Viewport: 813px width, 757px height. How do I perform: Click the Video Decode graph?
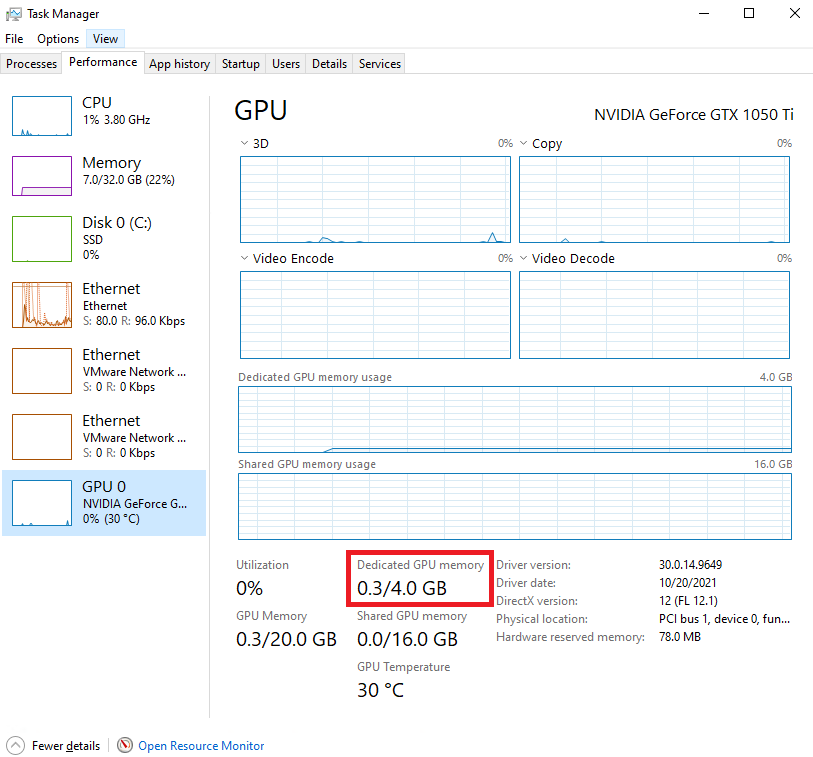point(654,315)
